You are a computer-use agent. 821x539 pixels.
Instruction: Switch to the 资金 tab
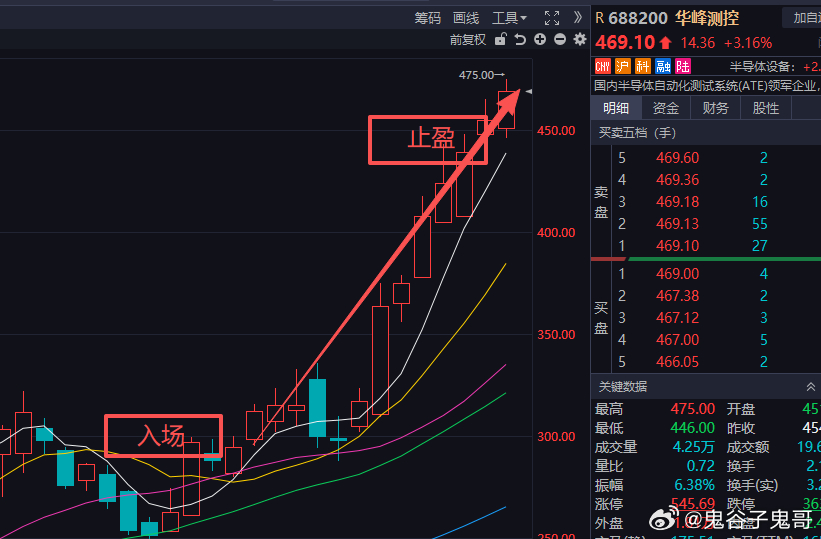pyautogui.click(x=665, y=108)
